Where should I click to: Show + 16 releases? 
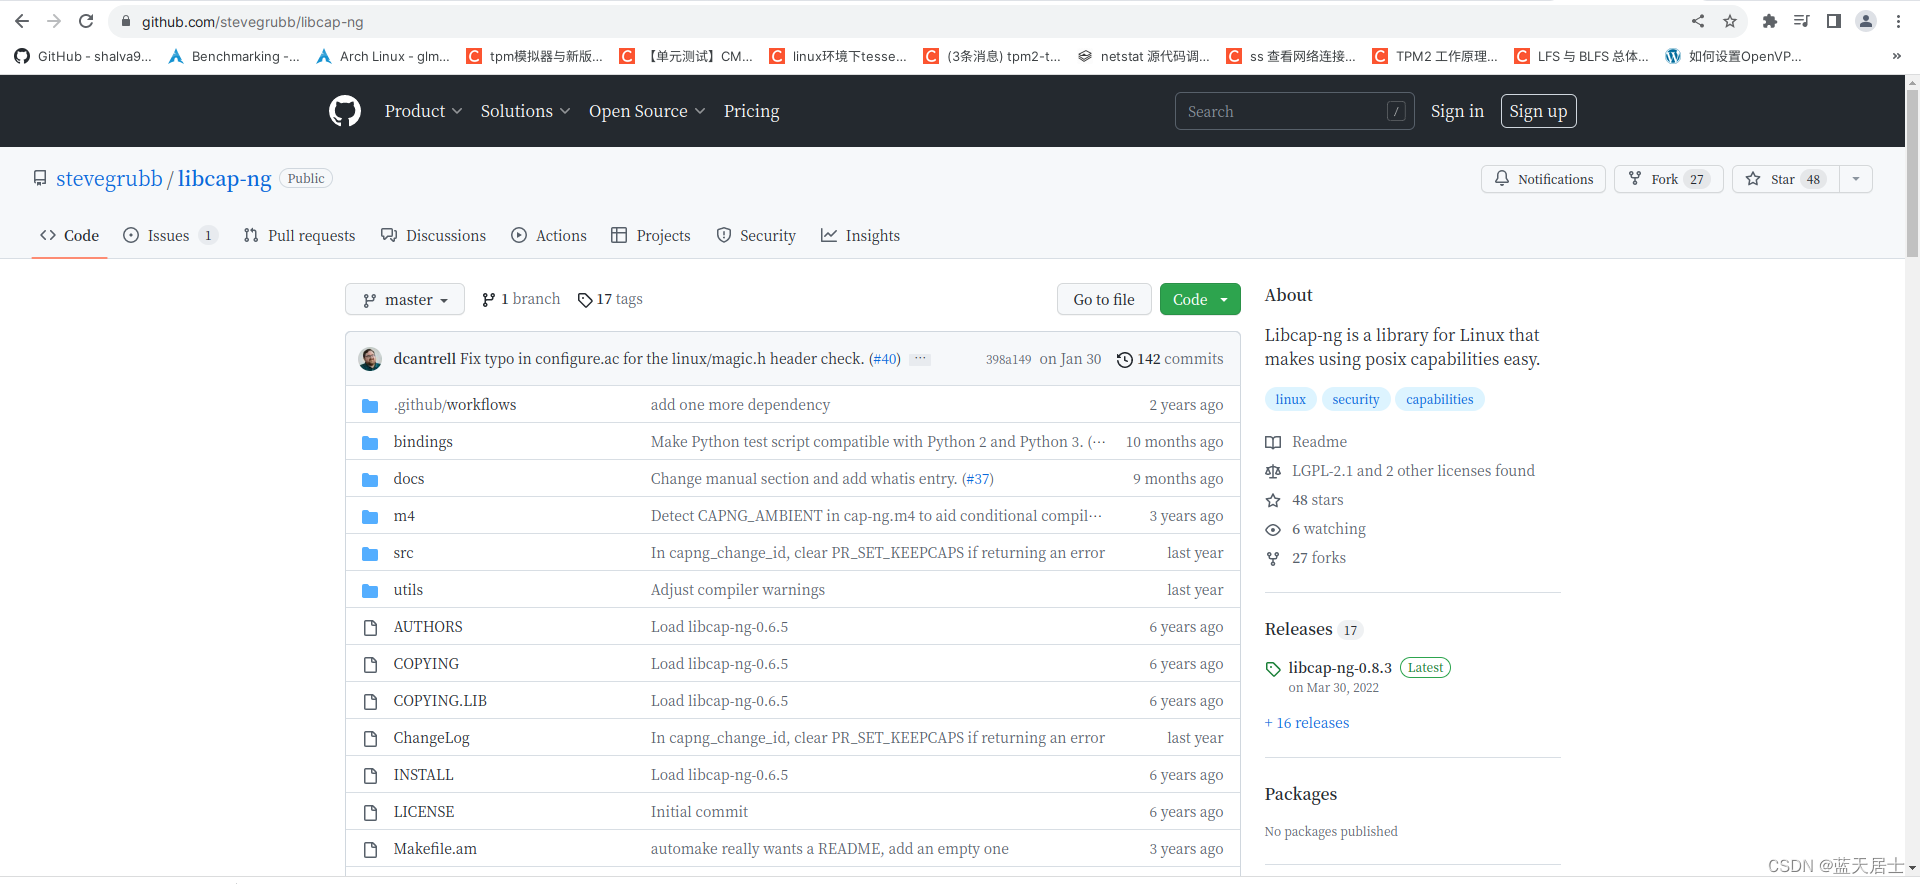click(x=1307, y=723)
